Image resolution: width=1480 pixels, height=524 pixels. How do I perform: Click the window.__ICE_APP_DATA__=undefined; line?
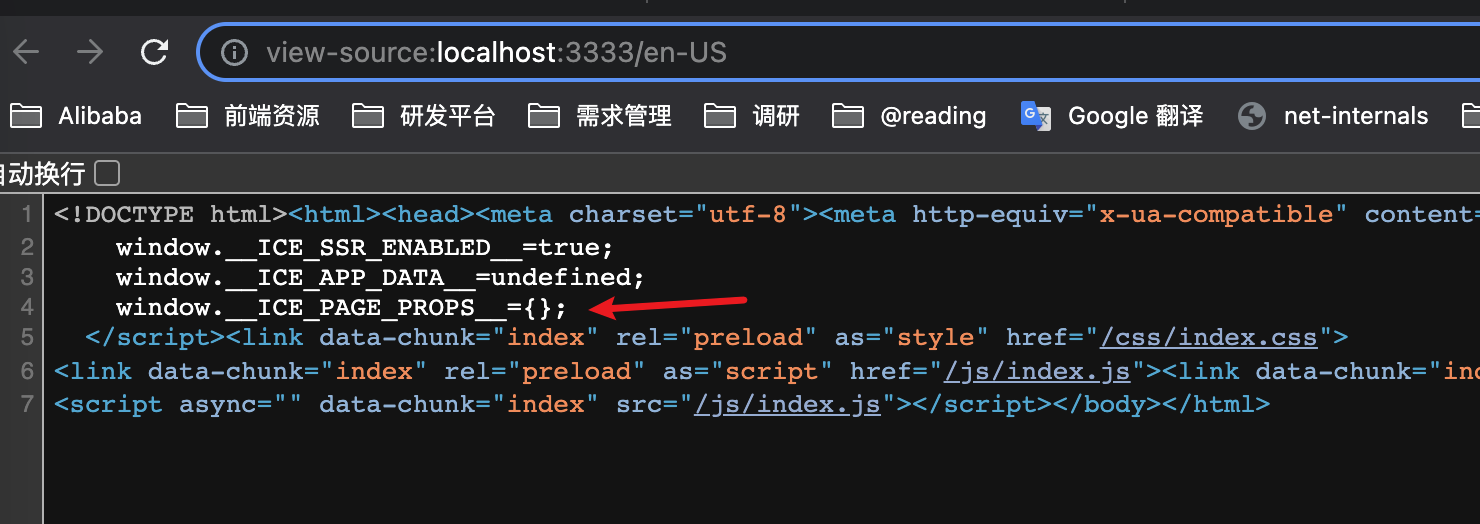pos(380,277)
